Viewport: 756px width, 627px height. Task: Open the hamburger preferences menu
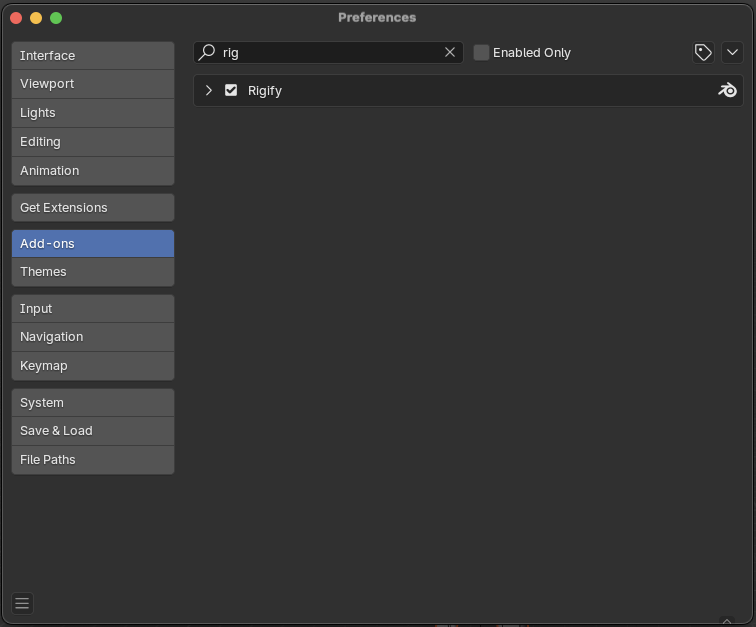click(22, 603)
